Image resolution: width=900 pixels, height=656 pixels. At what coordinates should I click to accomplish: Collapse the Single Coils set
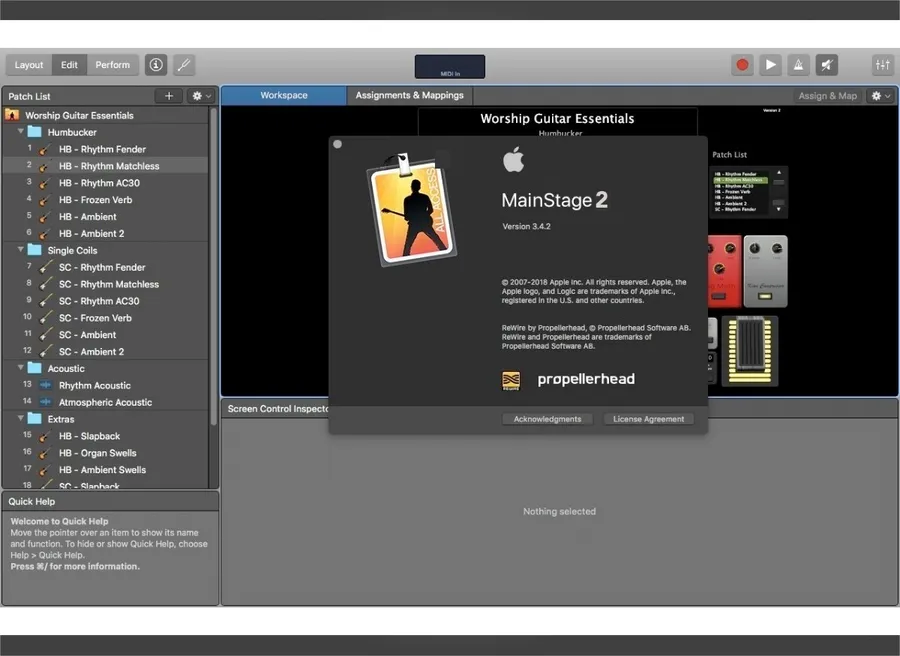point(21,250)
